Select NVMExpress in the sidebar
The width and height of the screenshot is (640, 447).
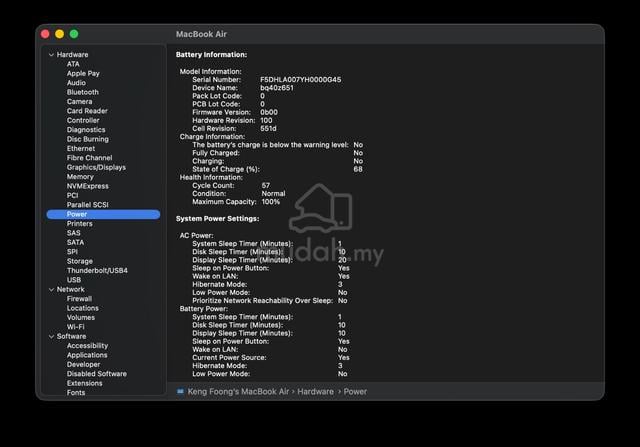[x=88, y=186]
